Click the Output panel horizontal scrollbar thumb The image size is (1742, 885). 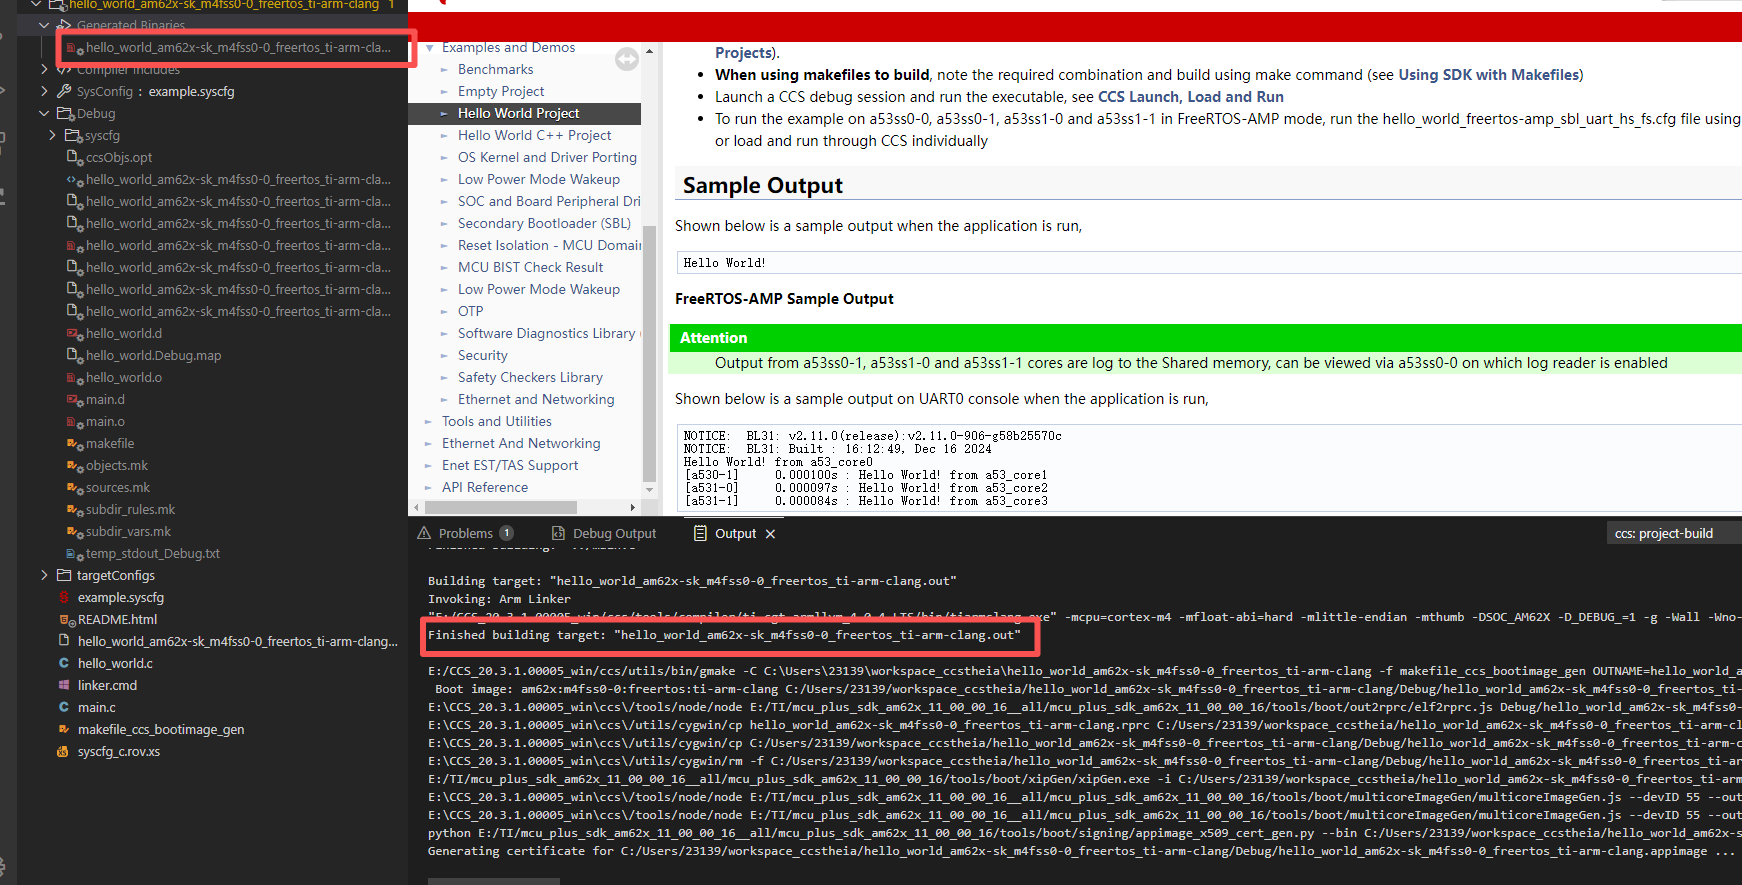pos(494,881)
